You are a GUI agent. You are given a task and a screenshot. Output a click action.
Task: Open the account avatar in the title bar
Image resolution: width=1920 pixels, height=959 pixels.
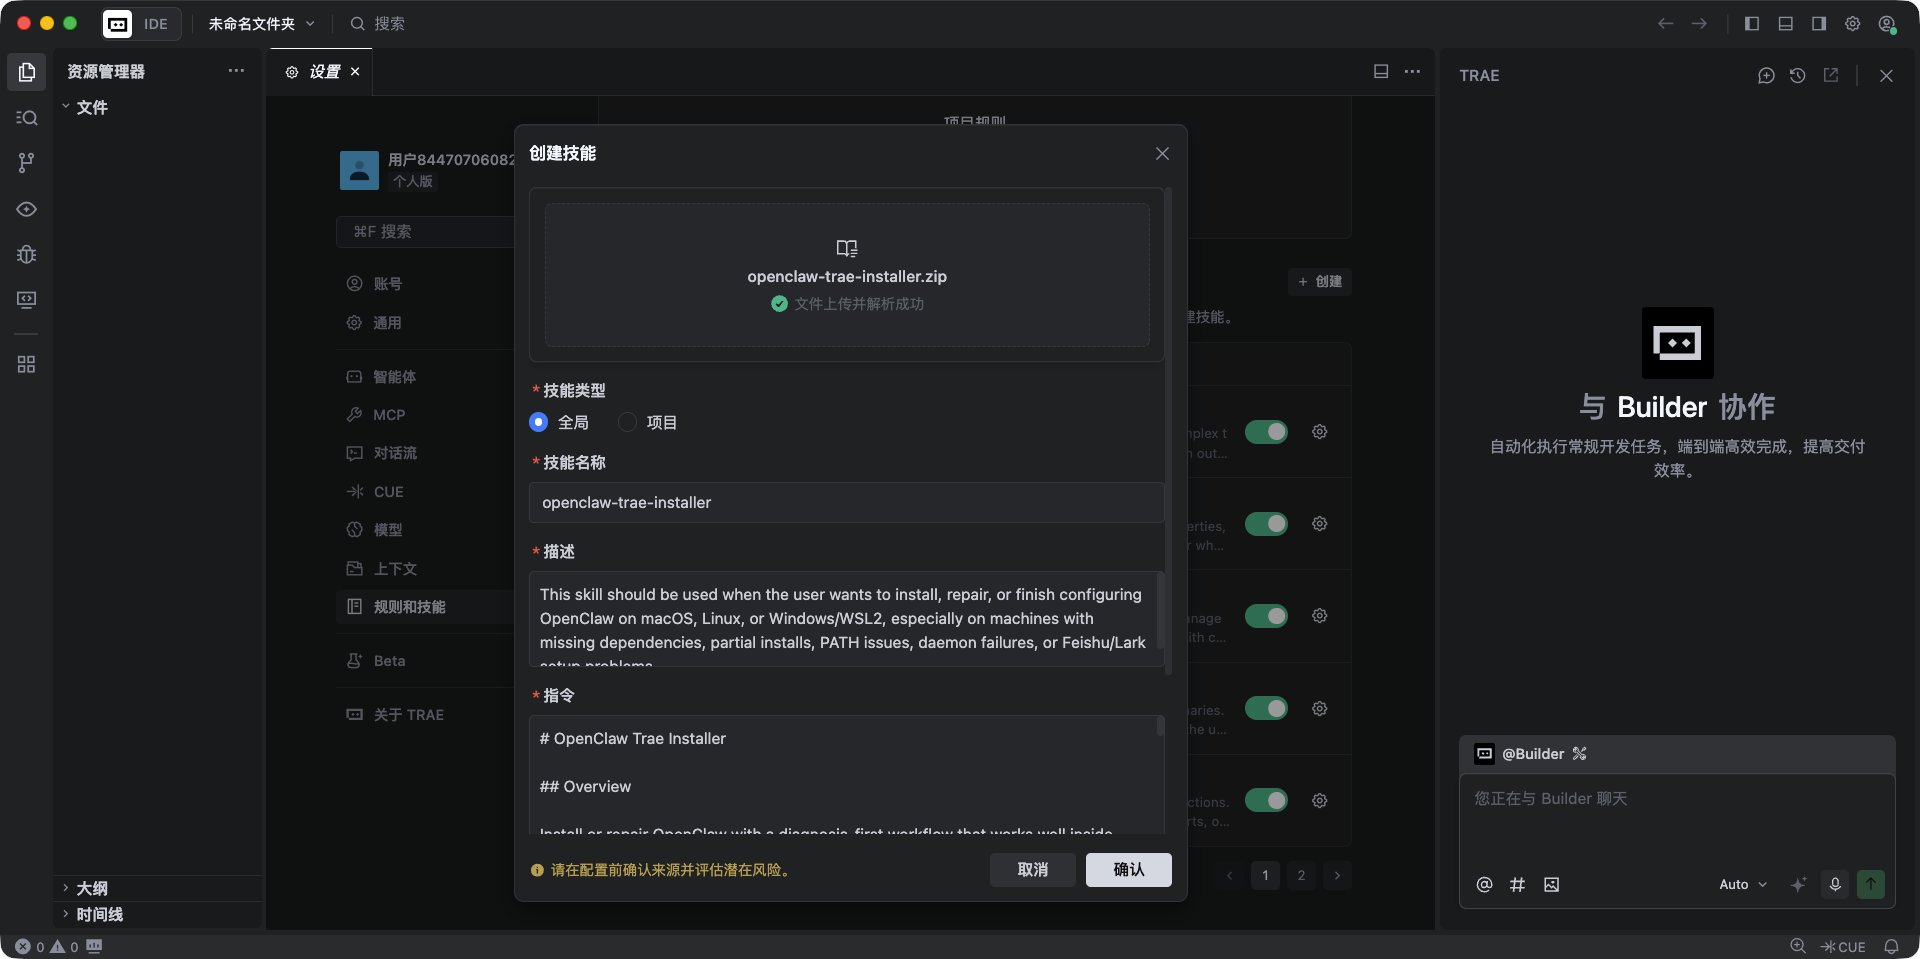click(x=1887, y=24)
